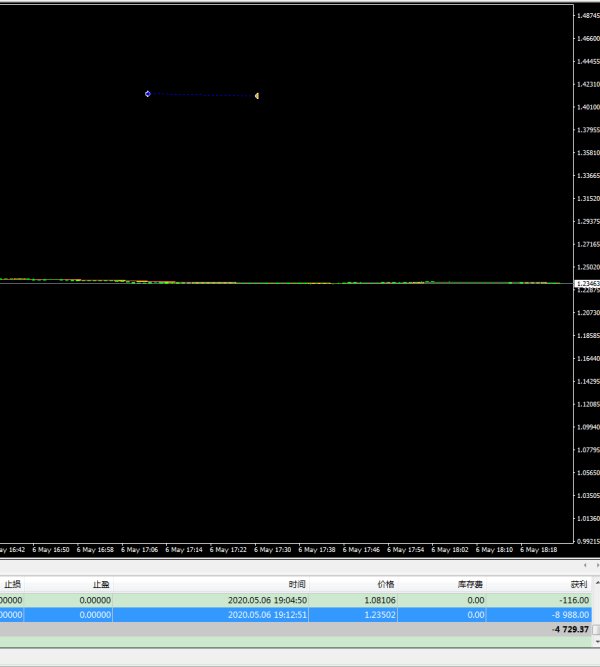Sort by the 时间 column header
This screenshot has height=667, width=600.
297,584
